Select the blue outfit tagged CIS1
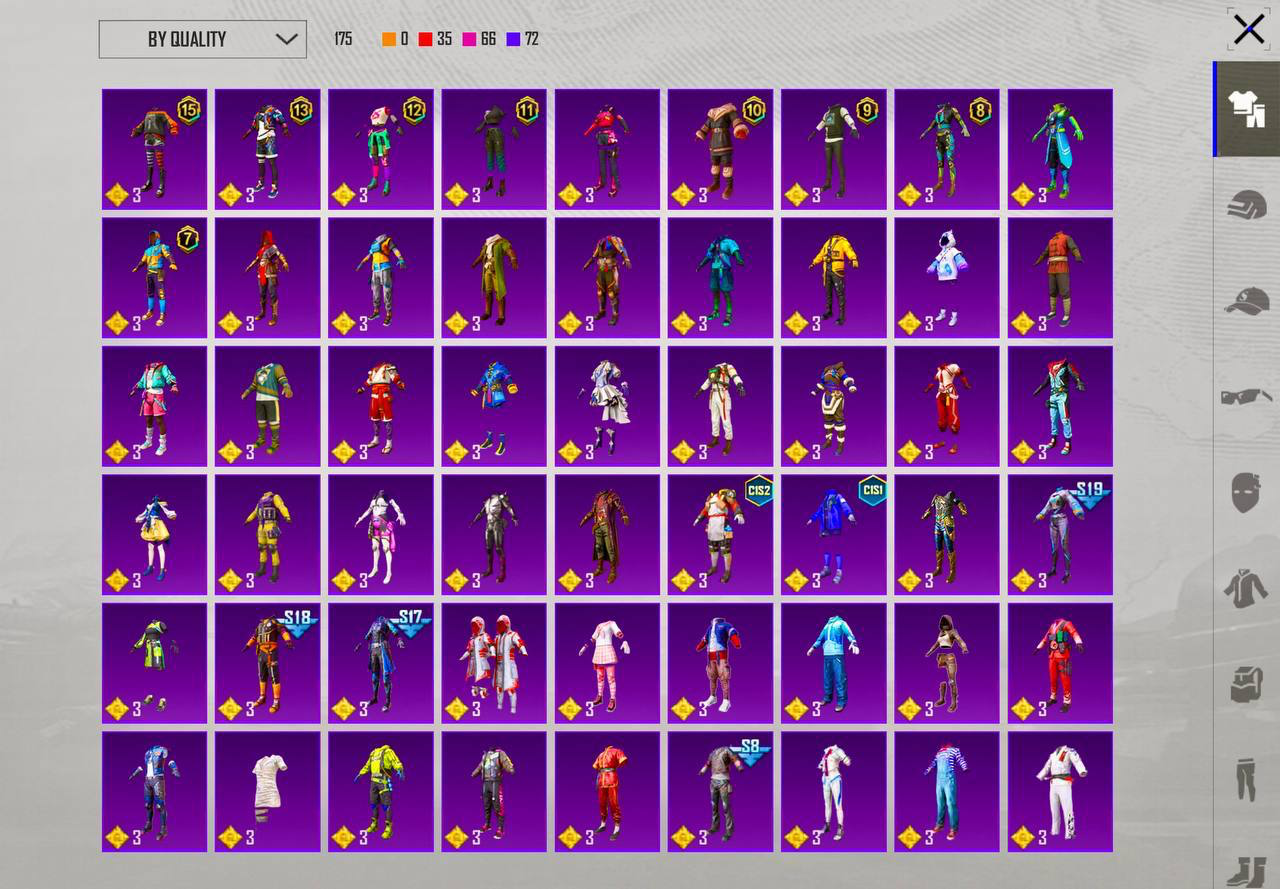The height and width of the screenshot is (889, 1280). coord(833,535)
